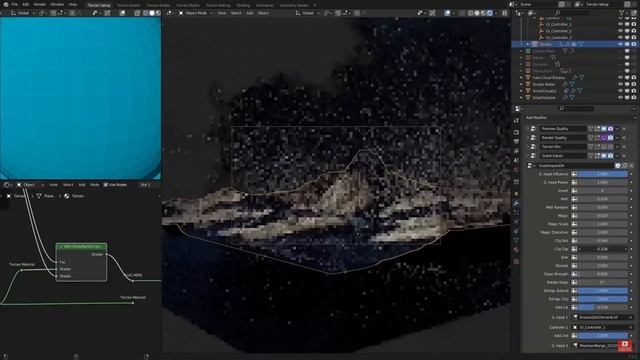Viewport: 640px width, 360px height.
Task: Expand SmartVolume in outliner
Action: [521, 98]
